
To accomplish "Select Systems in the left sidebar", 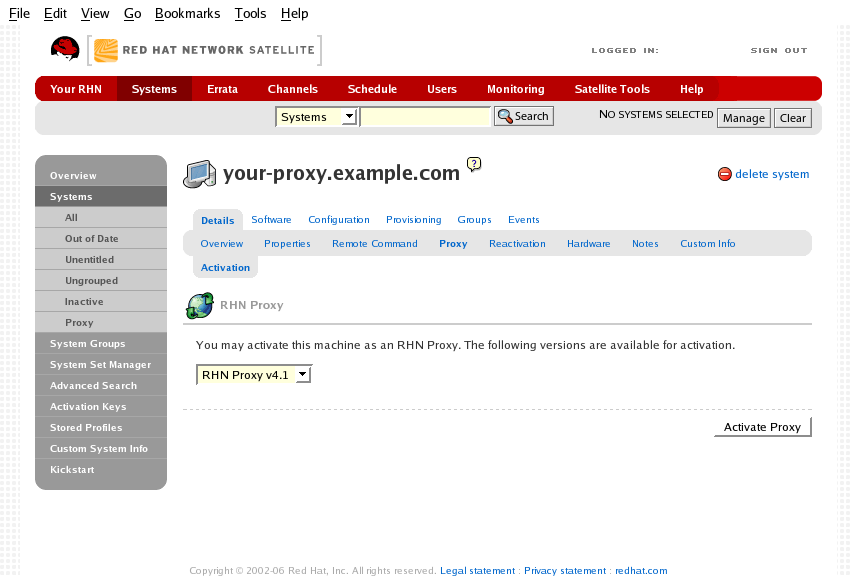I will pos(101,197).
